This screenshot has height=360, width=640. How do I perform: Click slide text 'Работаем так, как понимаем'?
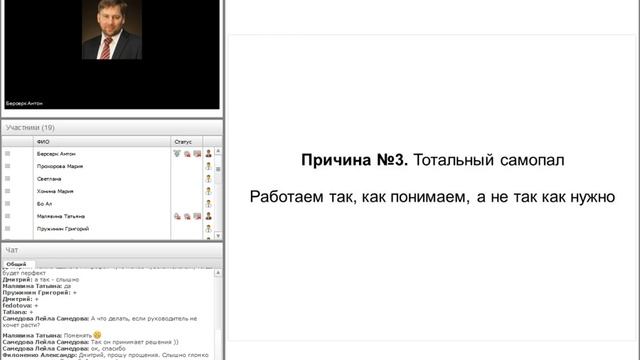358,197
